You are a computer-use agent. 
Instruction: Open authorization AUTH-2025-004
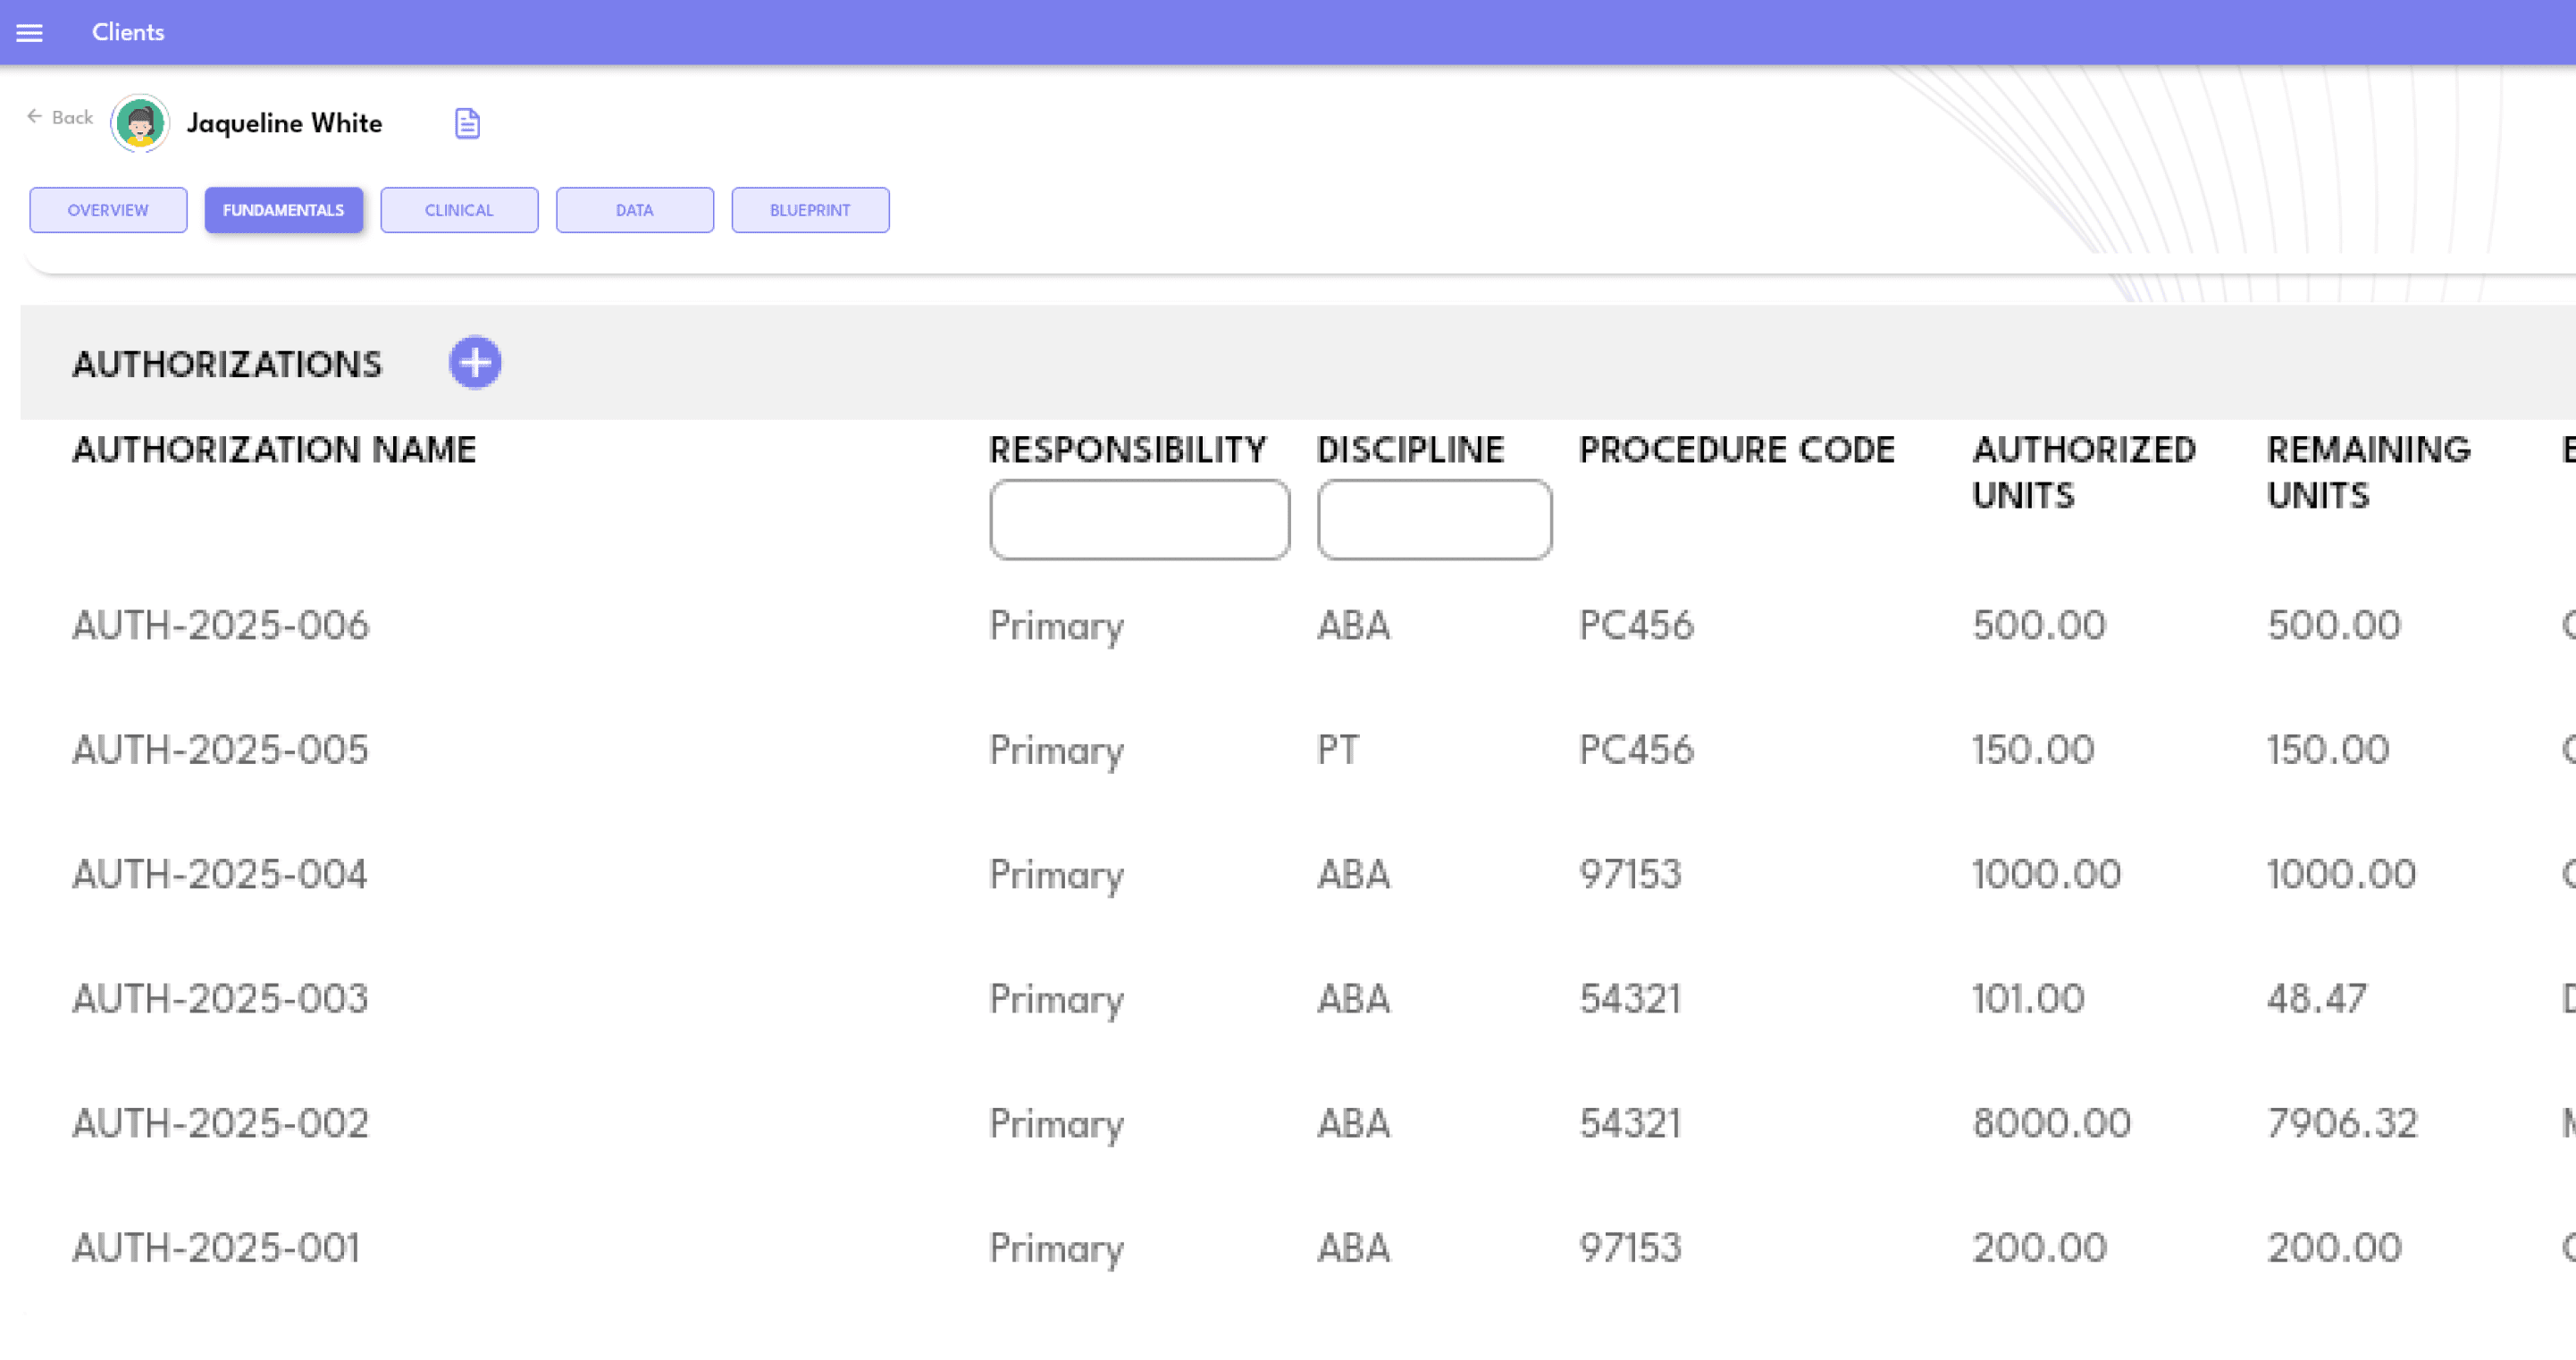pyautogui.click(x=220, y=874)
